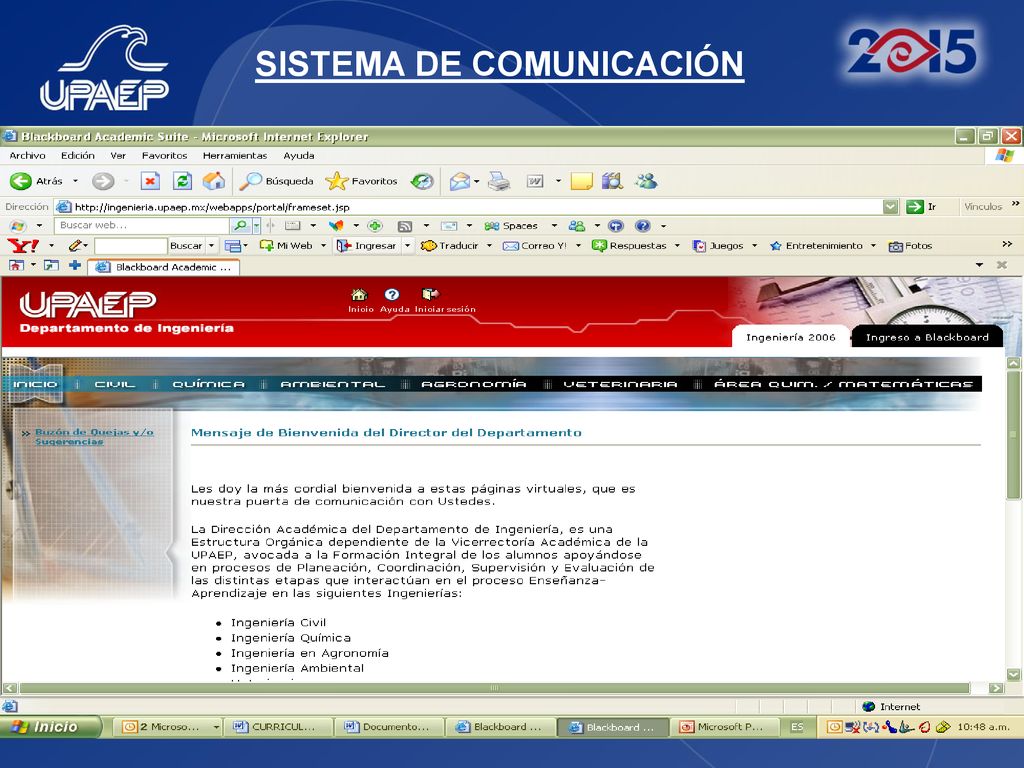Print the page with printer icon

499,181
